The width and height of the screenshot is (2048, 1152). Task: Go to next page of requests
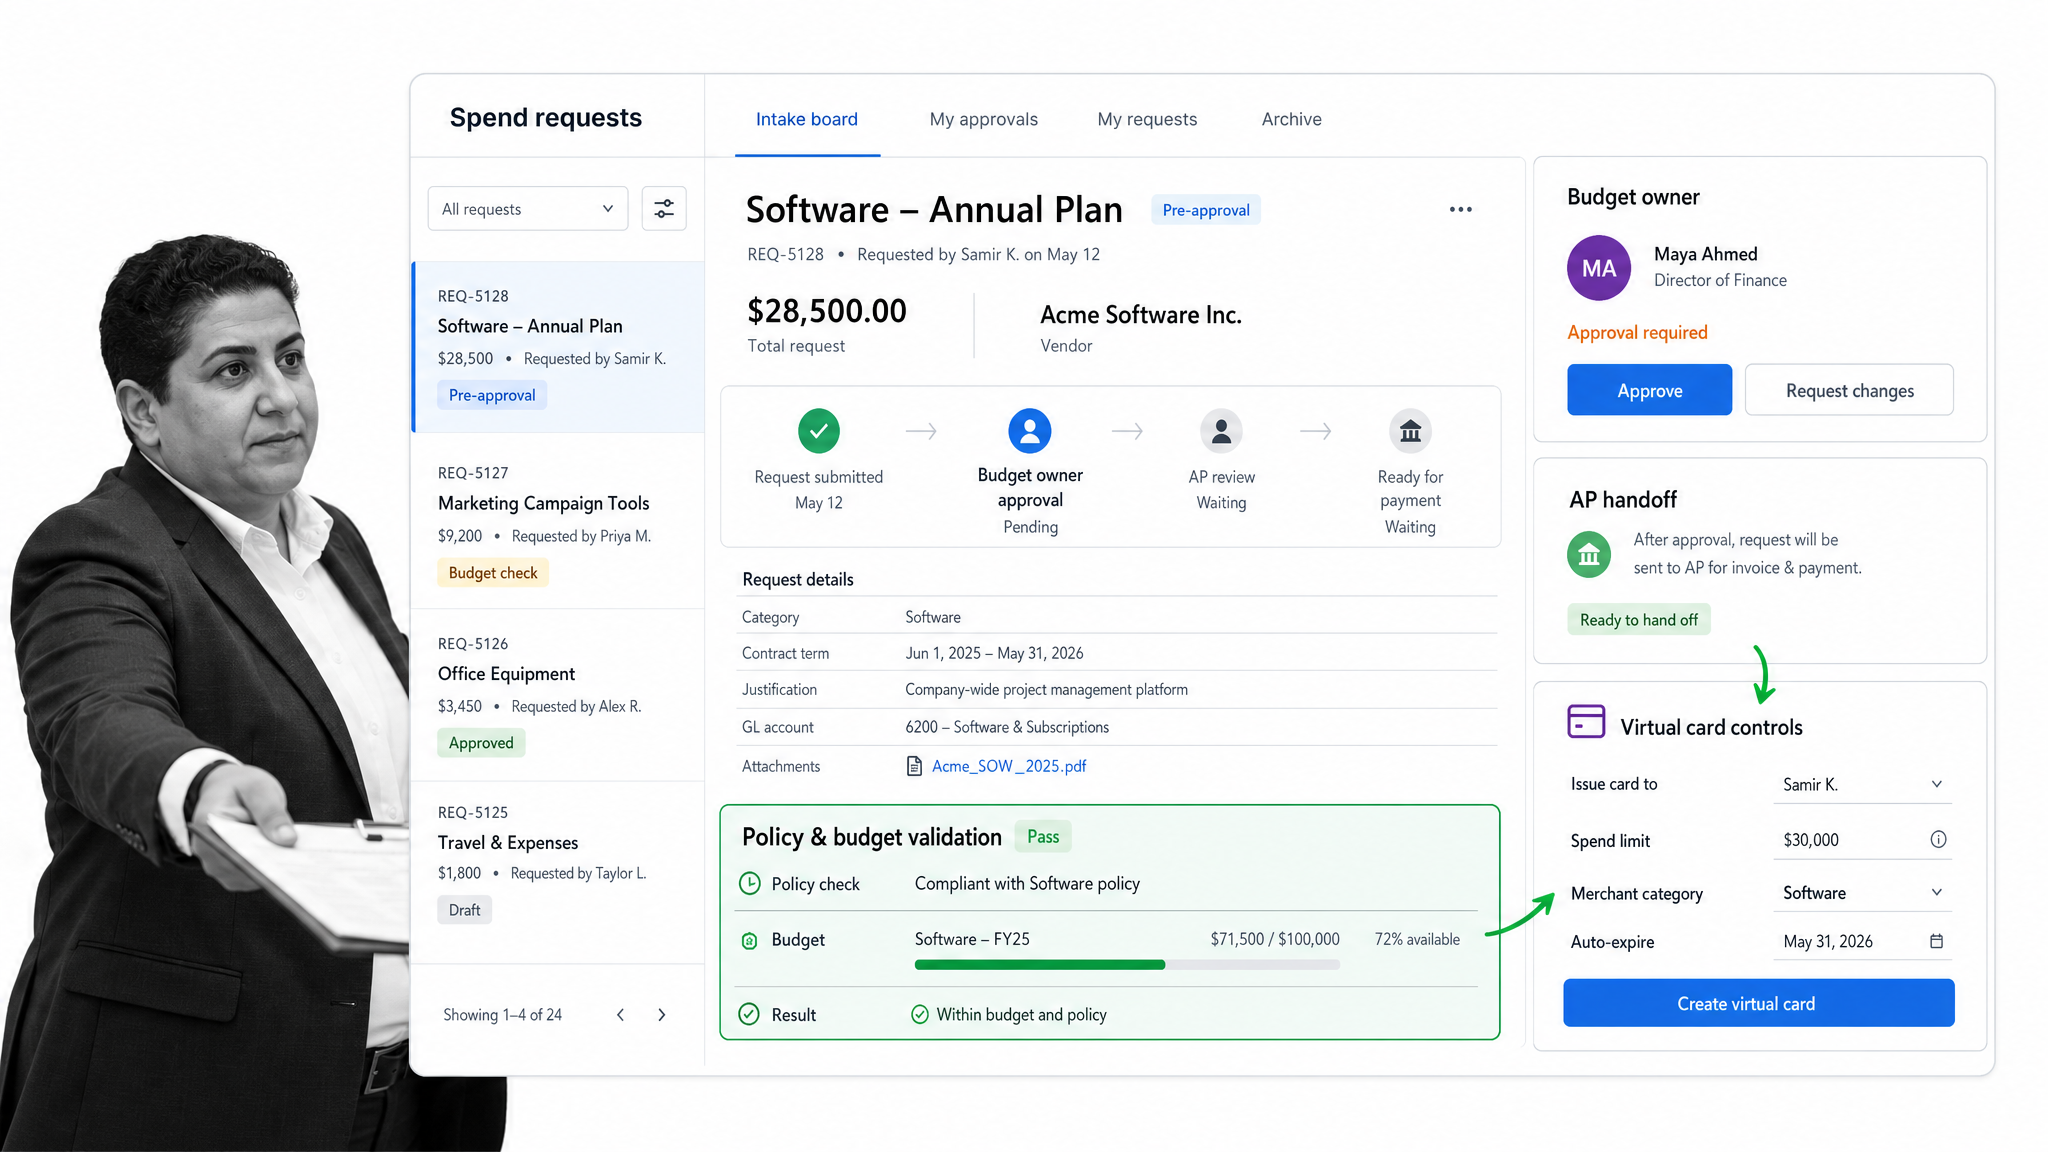coord(661,1015)
